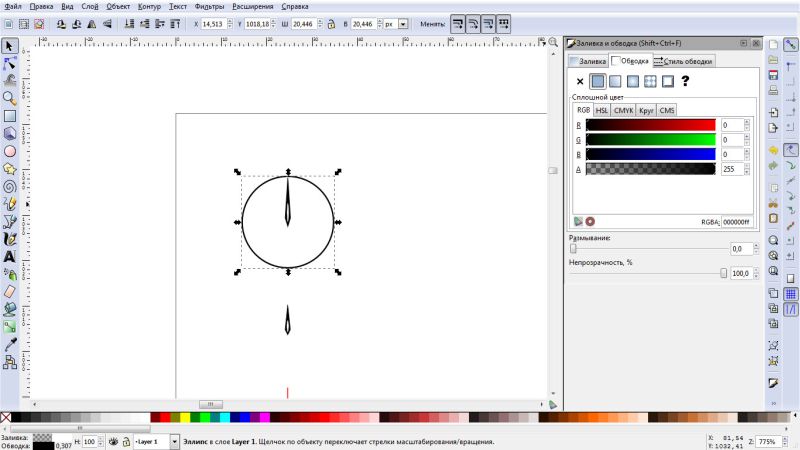Pick yellow swatch in bottom palette
Viewport: 800px width, 450px height.
(185, 418)
